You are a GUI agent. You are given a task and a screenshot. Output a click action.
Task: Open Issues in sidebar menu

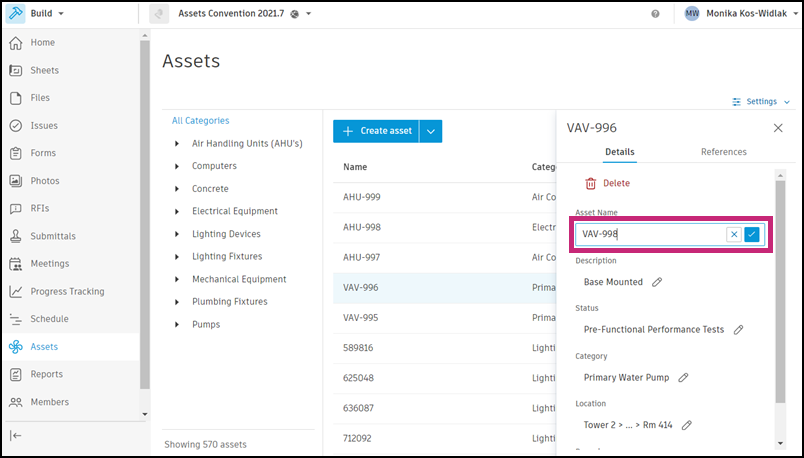tap(44, 126)
